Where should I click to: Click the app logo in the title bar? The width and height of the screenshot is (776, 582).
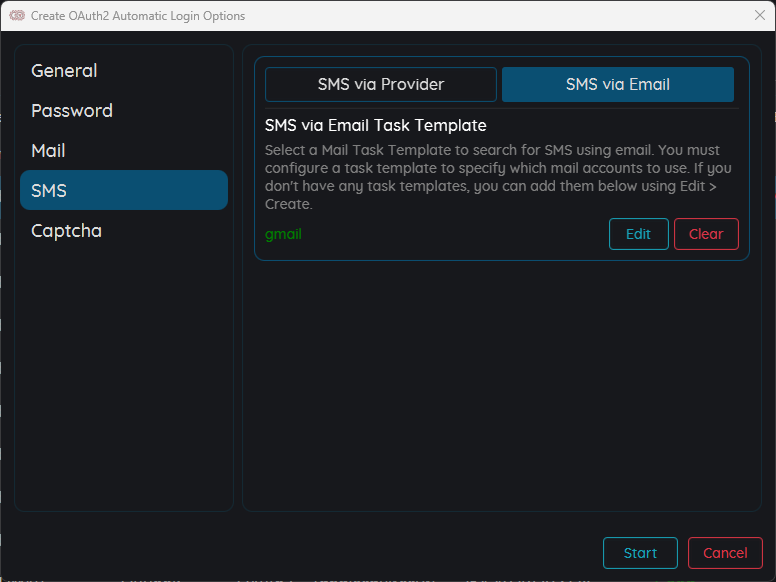pyautogui.click(x=16, y=16)
